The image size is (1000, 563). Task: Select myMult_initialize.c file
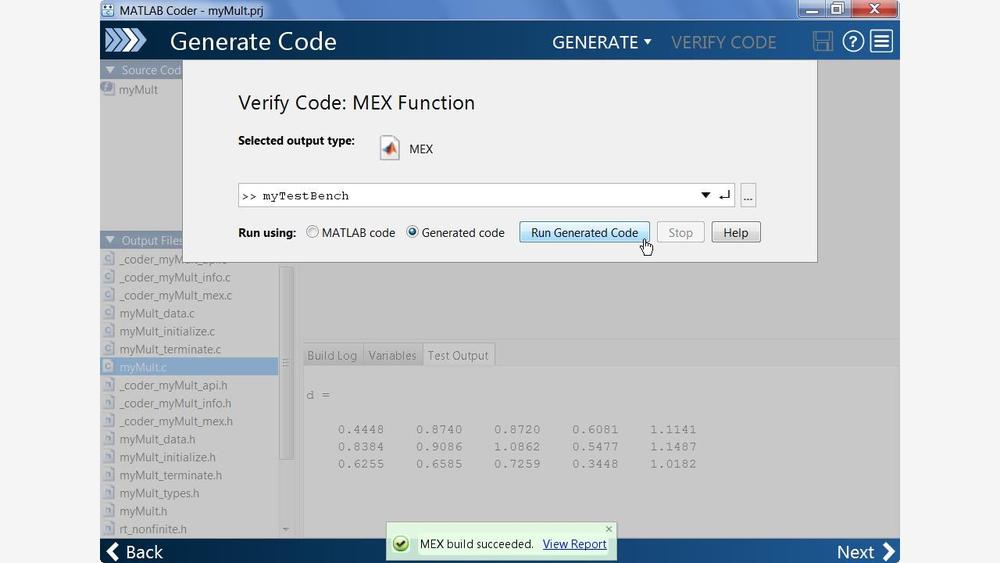pos(167,331)
